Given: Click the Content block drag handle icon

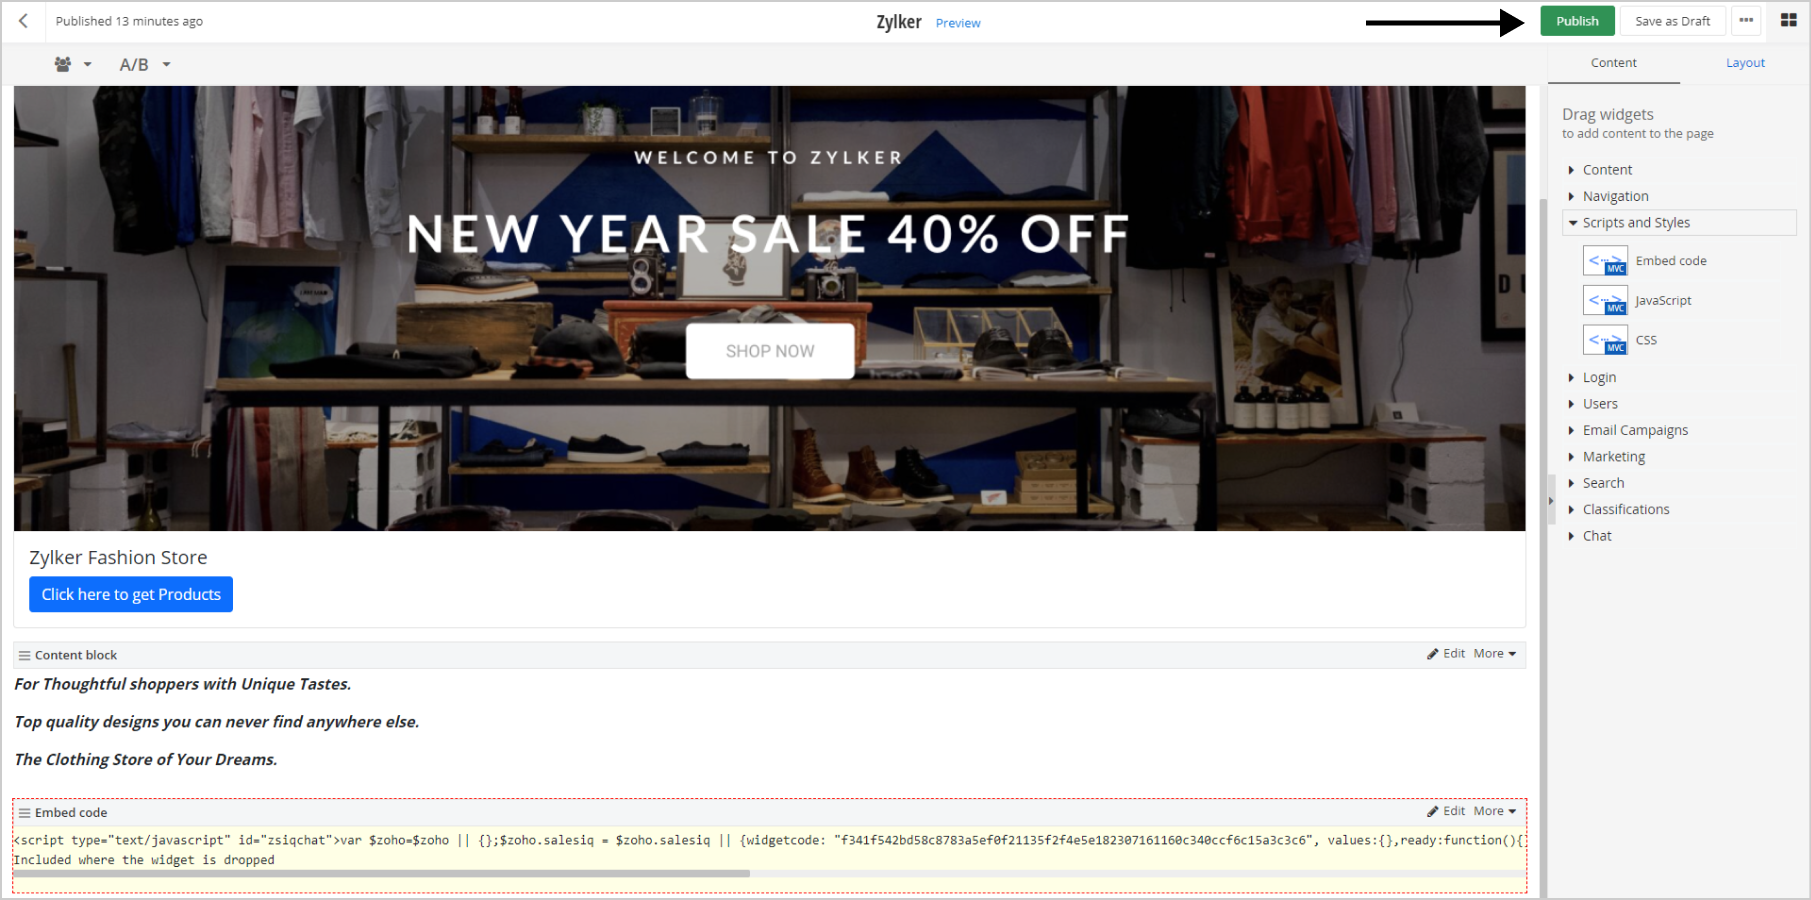Looking at the screenshot, I should 24,656.
